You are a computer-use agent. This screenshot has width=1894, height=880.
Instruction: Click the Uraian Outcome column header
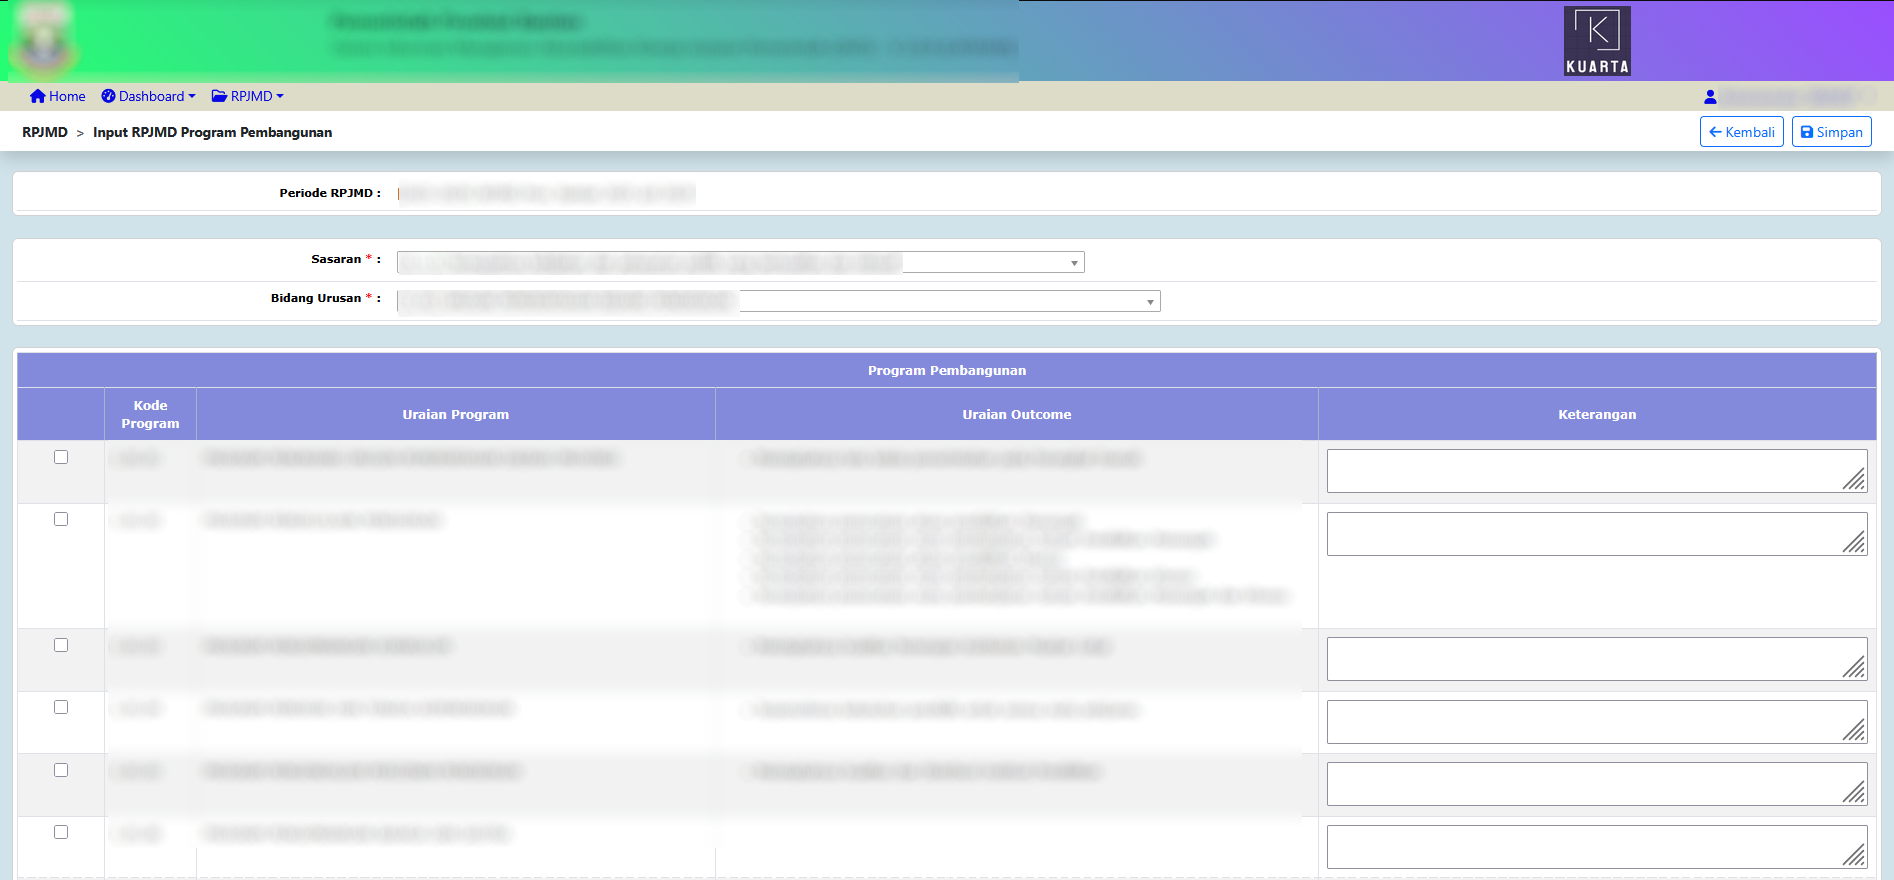coord(1017,414)
